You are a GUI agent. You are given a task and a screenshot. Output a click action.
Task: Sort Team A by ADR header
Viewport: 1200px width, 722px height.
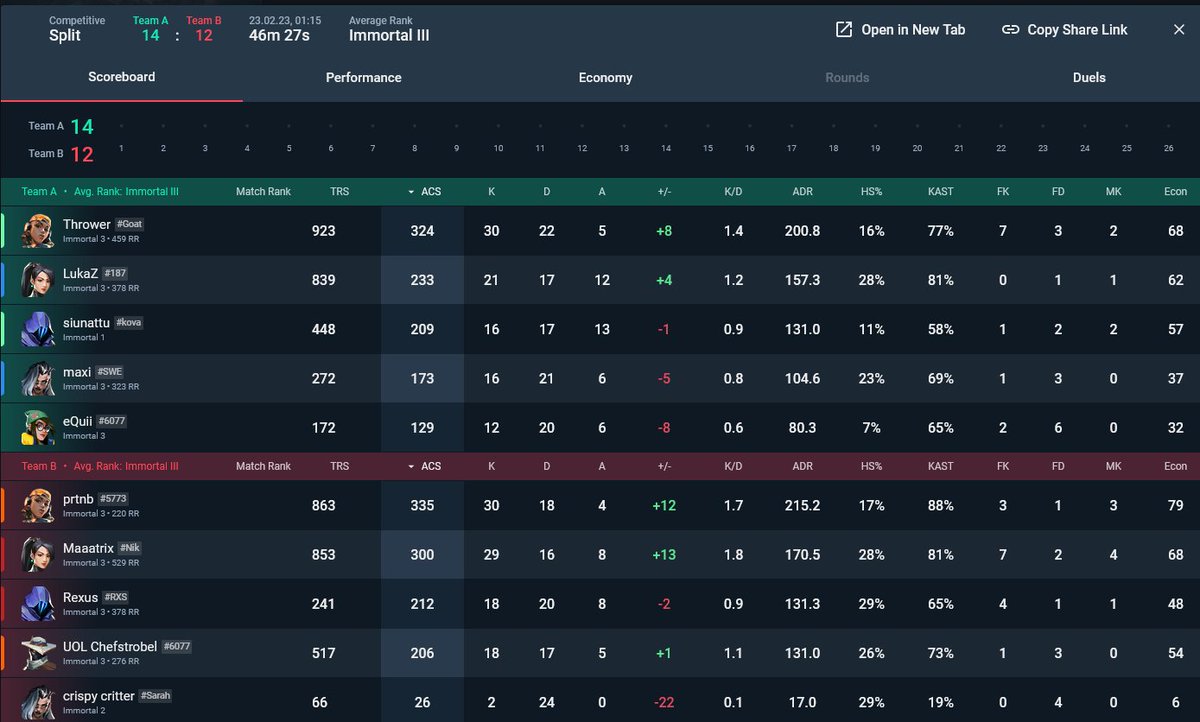(x=802, y=191)
